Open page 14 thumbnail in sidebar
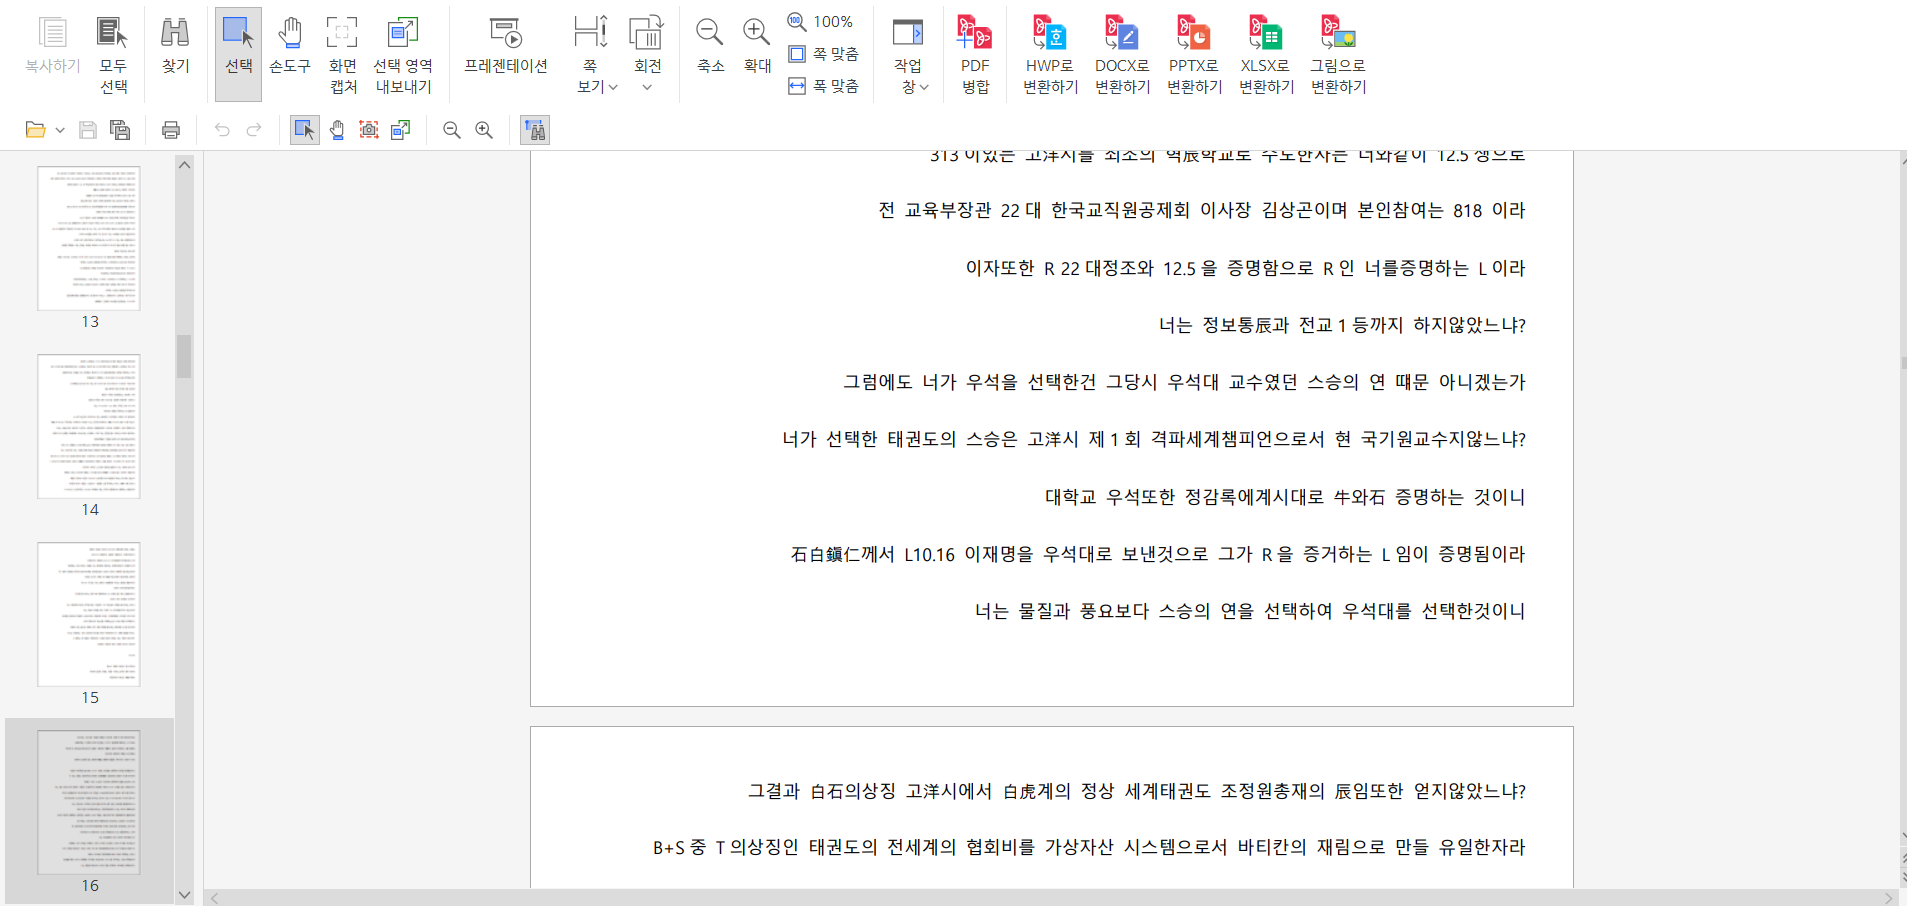This screenshot has width=1907, height=906. 89,426
